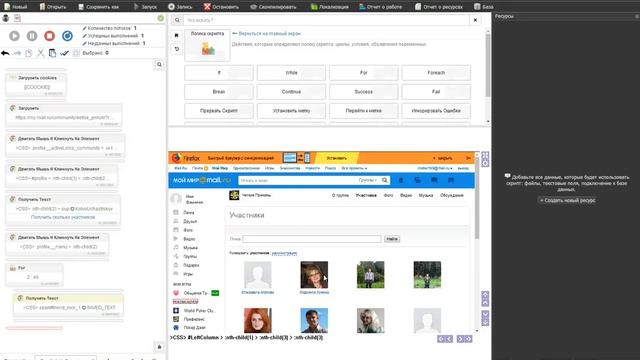Click Отчет о работе in toolbar
Image resolution: width=640 pixels, height=360 pixels.
381,7
